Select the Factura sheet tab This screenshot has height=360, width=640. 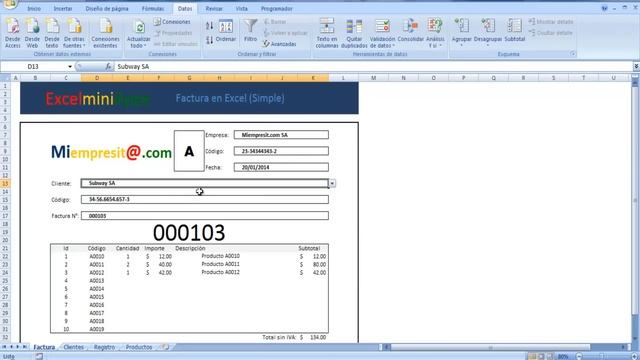coord(44,347)
